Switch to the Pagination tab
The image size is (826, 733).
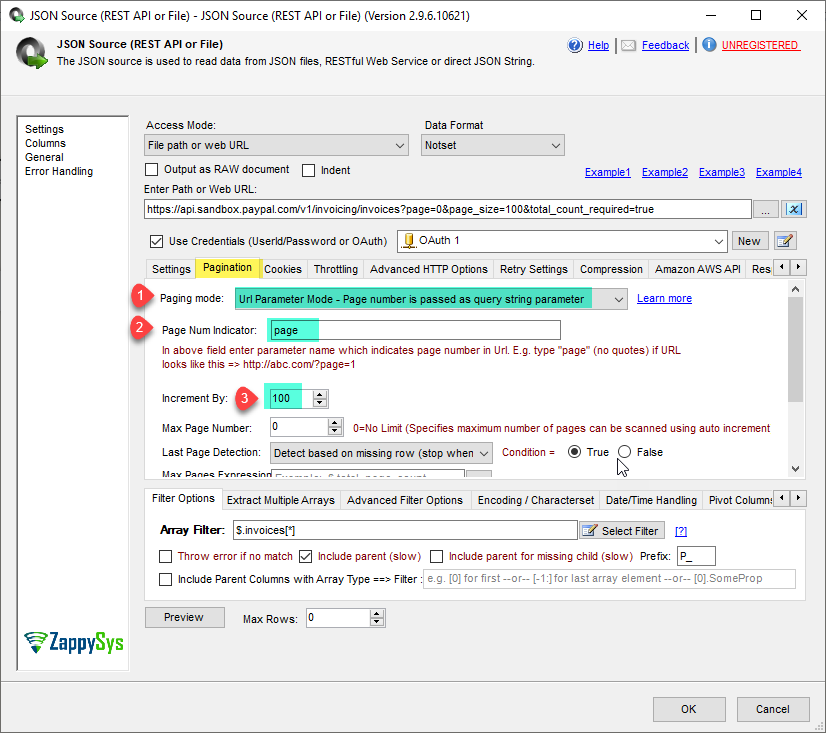point(227,268)
